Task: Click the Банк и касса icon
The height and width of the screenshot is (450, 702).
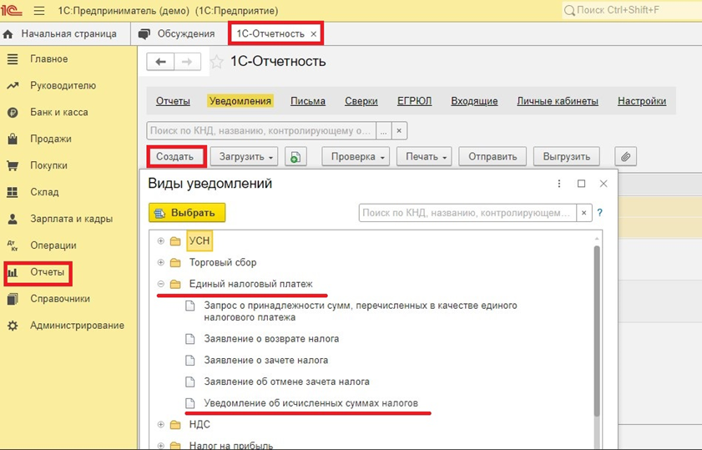Action: [x=13, y=112]
